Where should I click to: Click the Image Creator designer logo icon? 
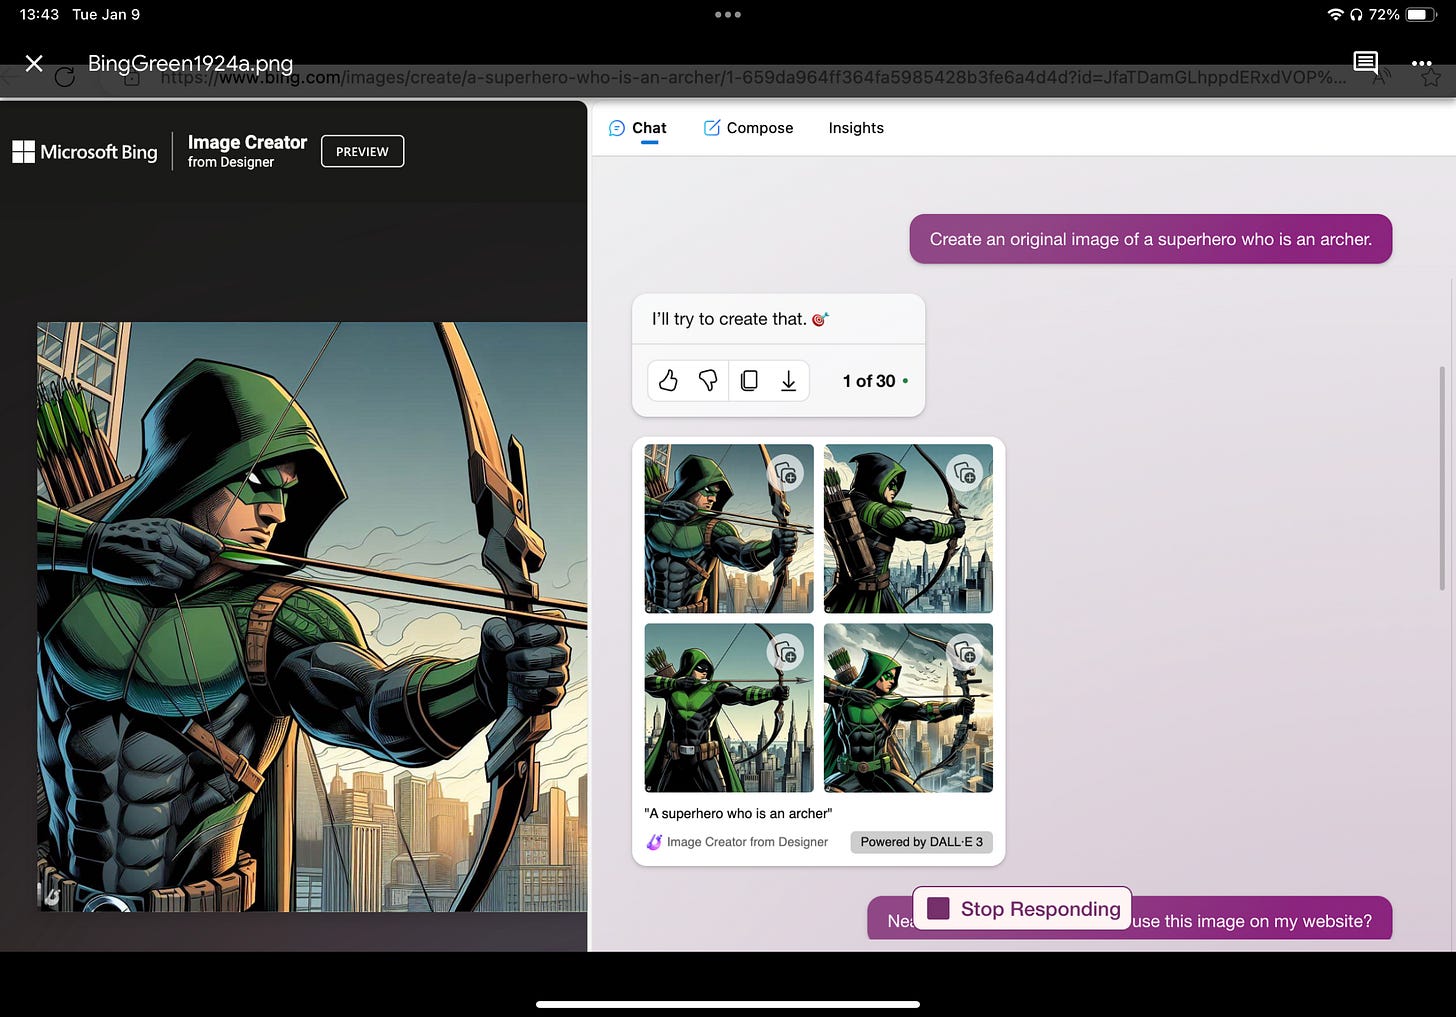pyautogui.click(x=654, y=842)
